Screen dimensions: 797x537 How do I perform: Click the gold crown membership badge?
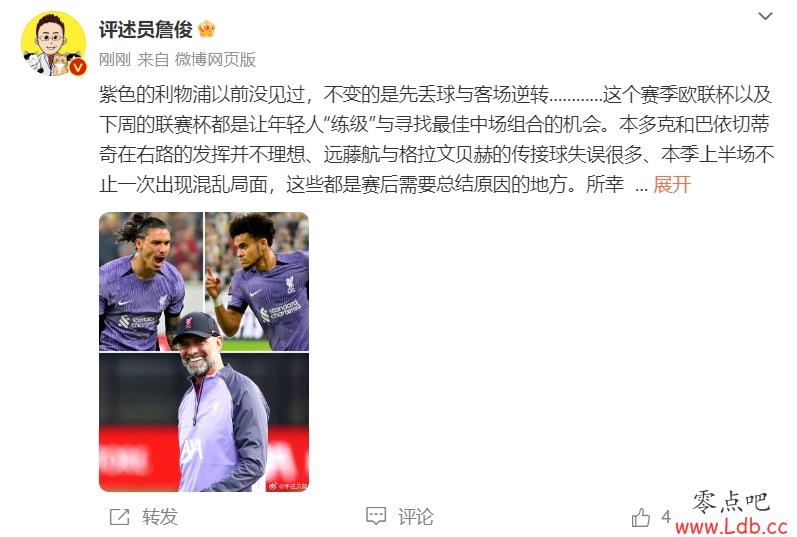[x=206, y=29]
